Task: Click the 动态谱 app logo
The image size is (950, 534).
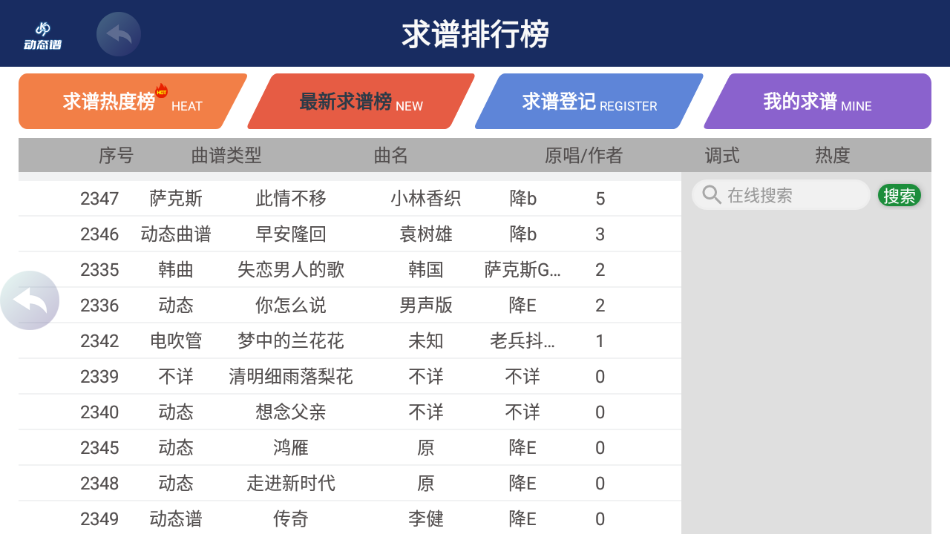Action: (43, 35)
